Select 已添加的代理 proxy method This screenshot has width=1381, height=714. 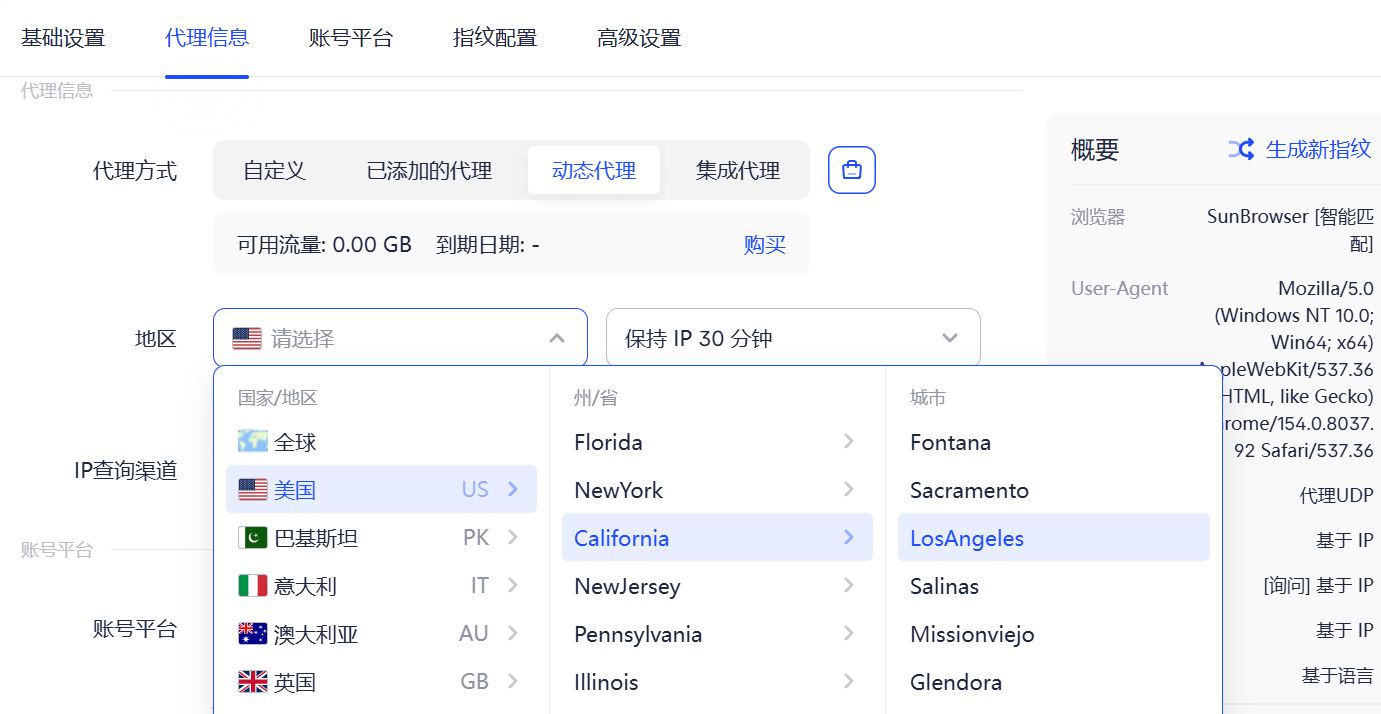[429, 171]
